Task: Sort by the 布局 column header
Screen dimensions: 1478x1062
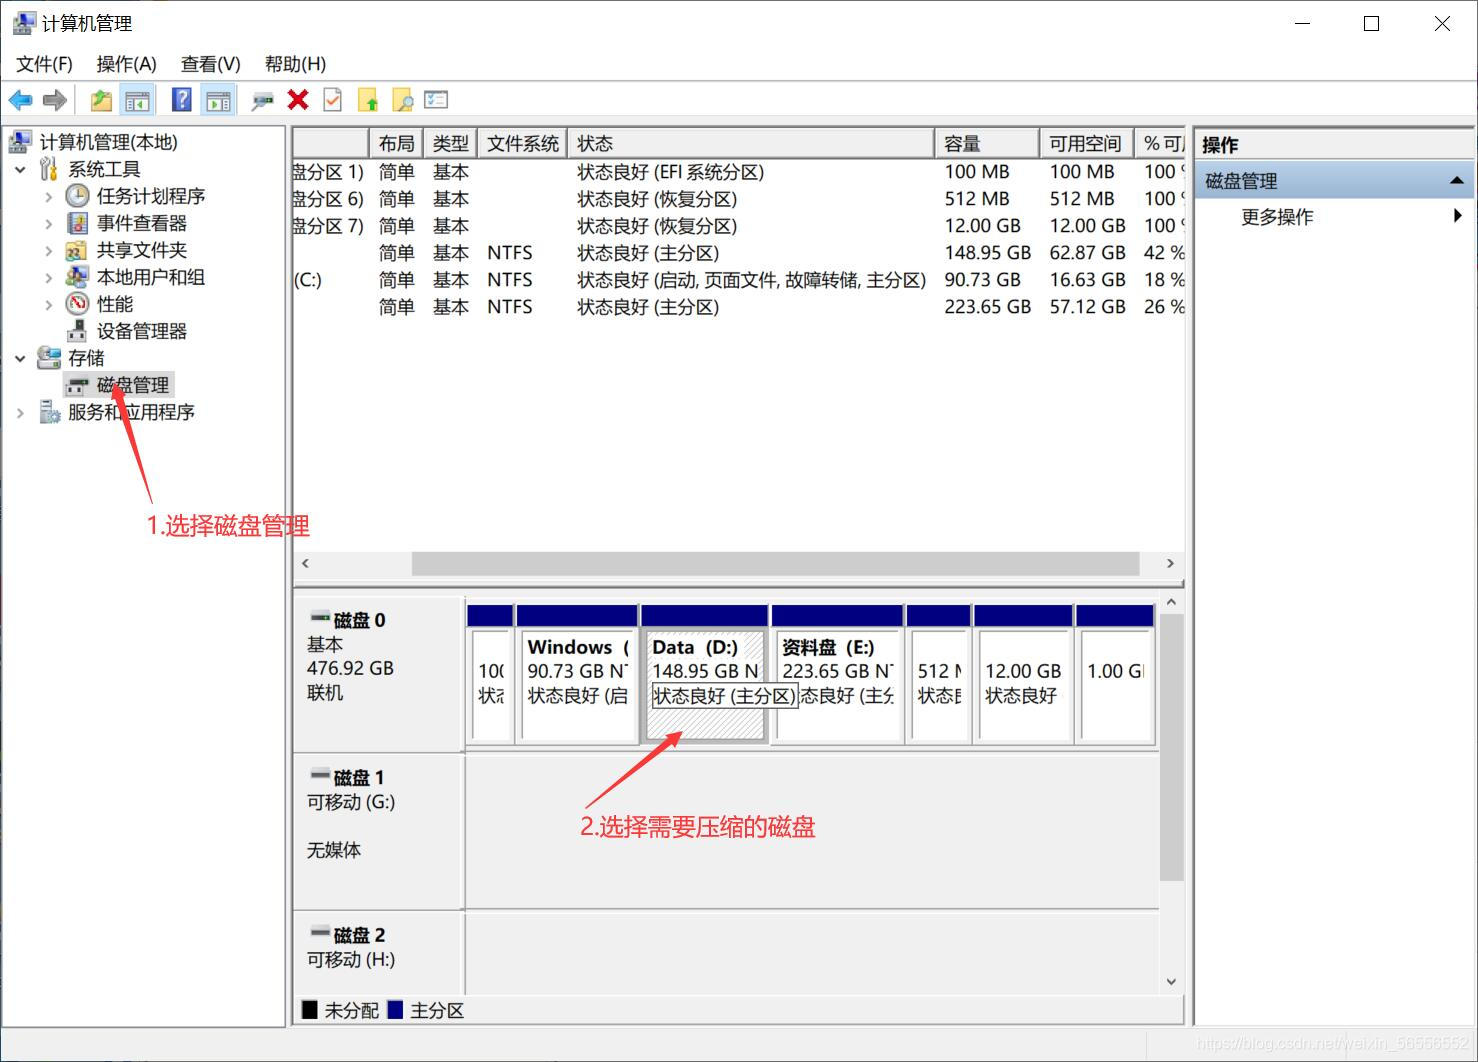Action: (x=396, y=144)
